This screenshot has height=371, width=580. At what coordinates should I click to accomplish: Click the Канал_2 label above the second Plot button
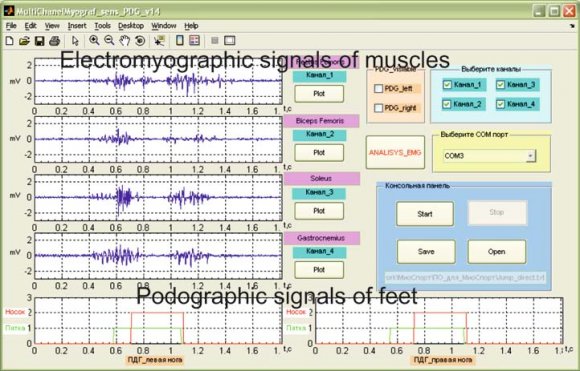[x=320, y=134]
